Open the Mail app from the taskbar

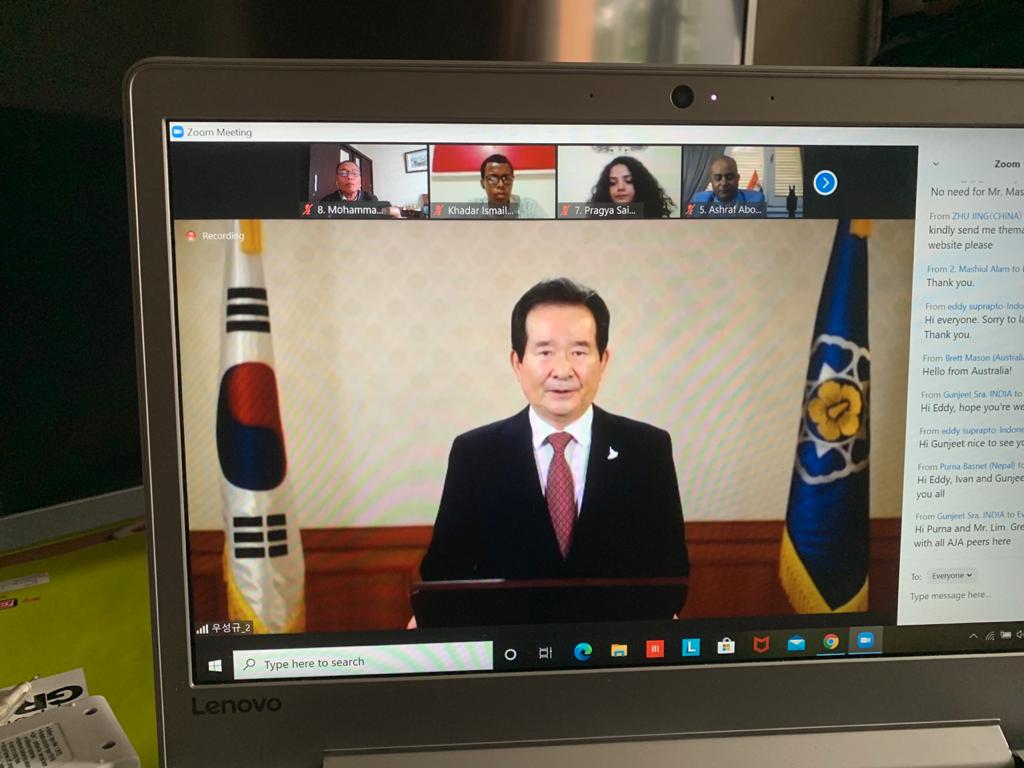pos(796,644)
